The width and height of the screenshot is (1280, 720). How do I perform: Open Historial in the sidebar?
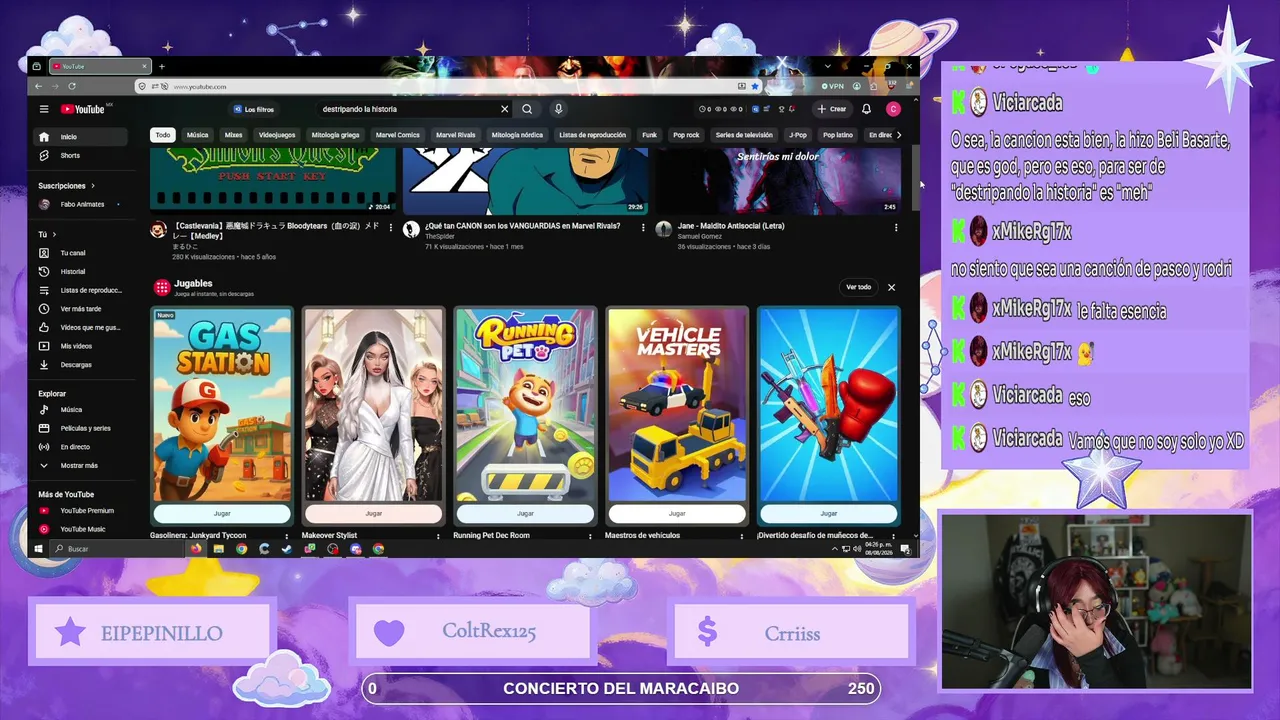click(80, 271)
